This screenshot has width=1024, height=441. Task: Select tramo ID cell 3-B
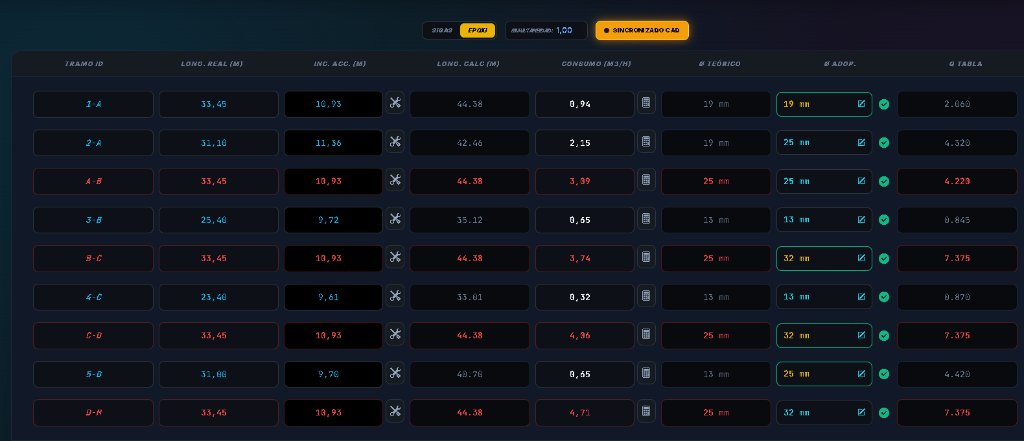click(93, 220)
